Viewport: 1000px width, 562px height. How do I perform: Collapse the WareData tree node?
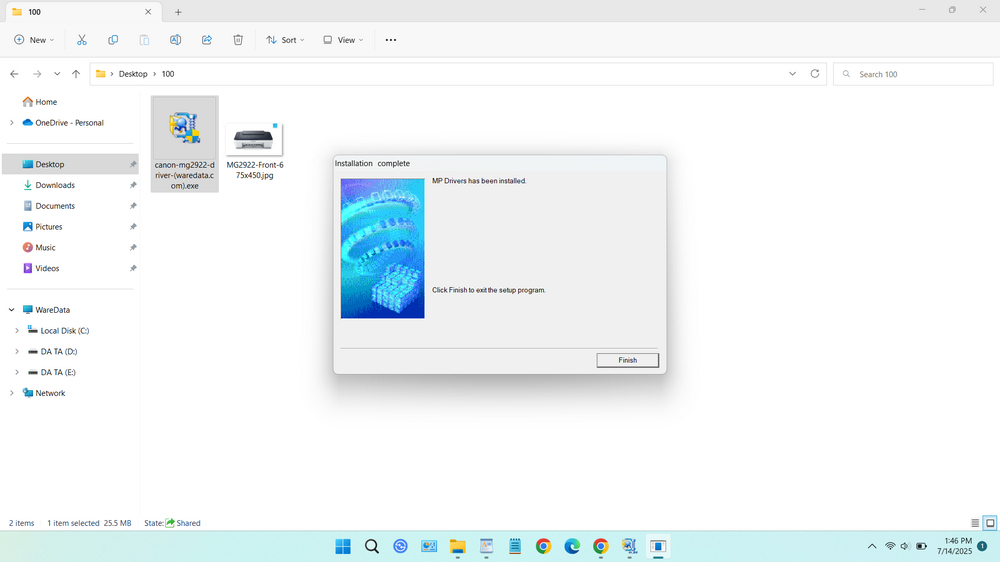coord(11,310)
